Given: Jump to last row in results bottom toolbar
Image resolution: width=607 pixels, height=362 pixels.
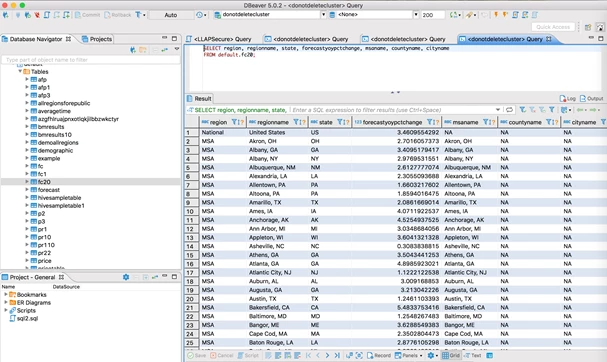Looking at the screenshot, I should (337, 355).
